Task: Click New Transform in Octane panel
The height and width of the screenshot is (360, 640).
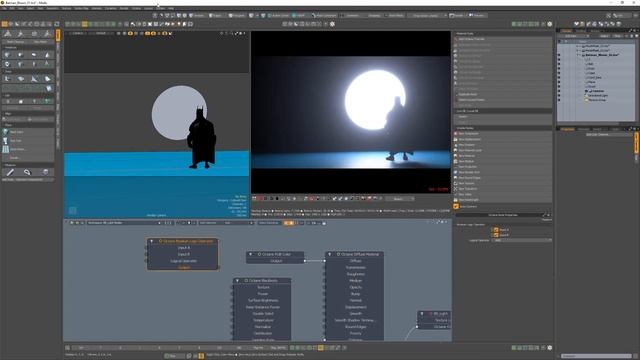Action: click(x=503, y=189)
